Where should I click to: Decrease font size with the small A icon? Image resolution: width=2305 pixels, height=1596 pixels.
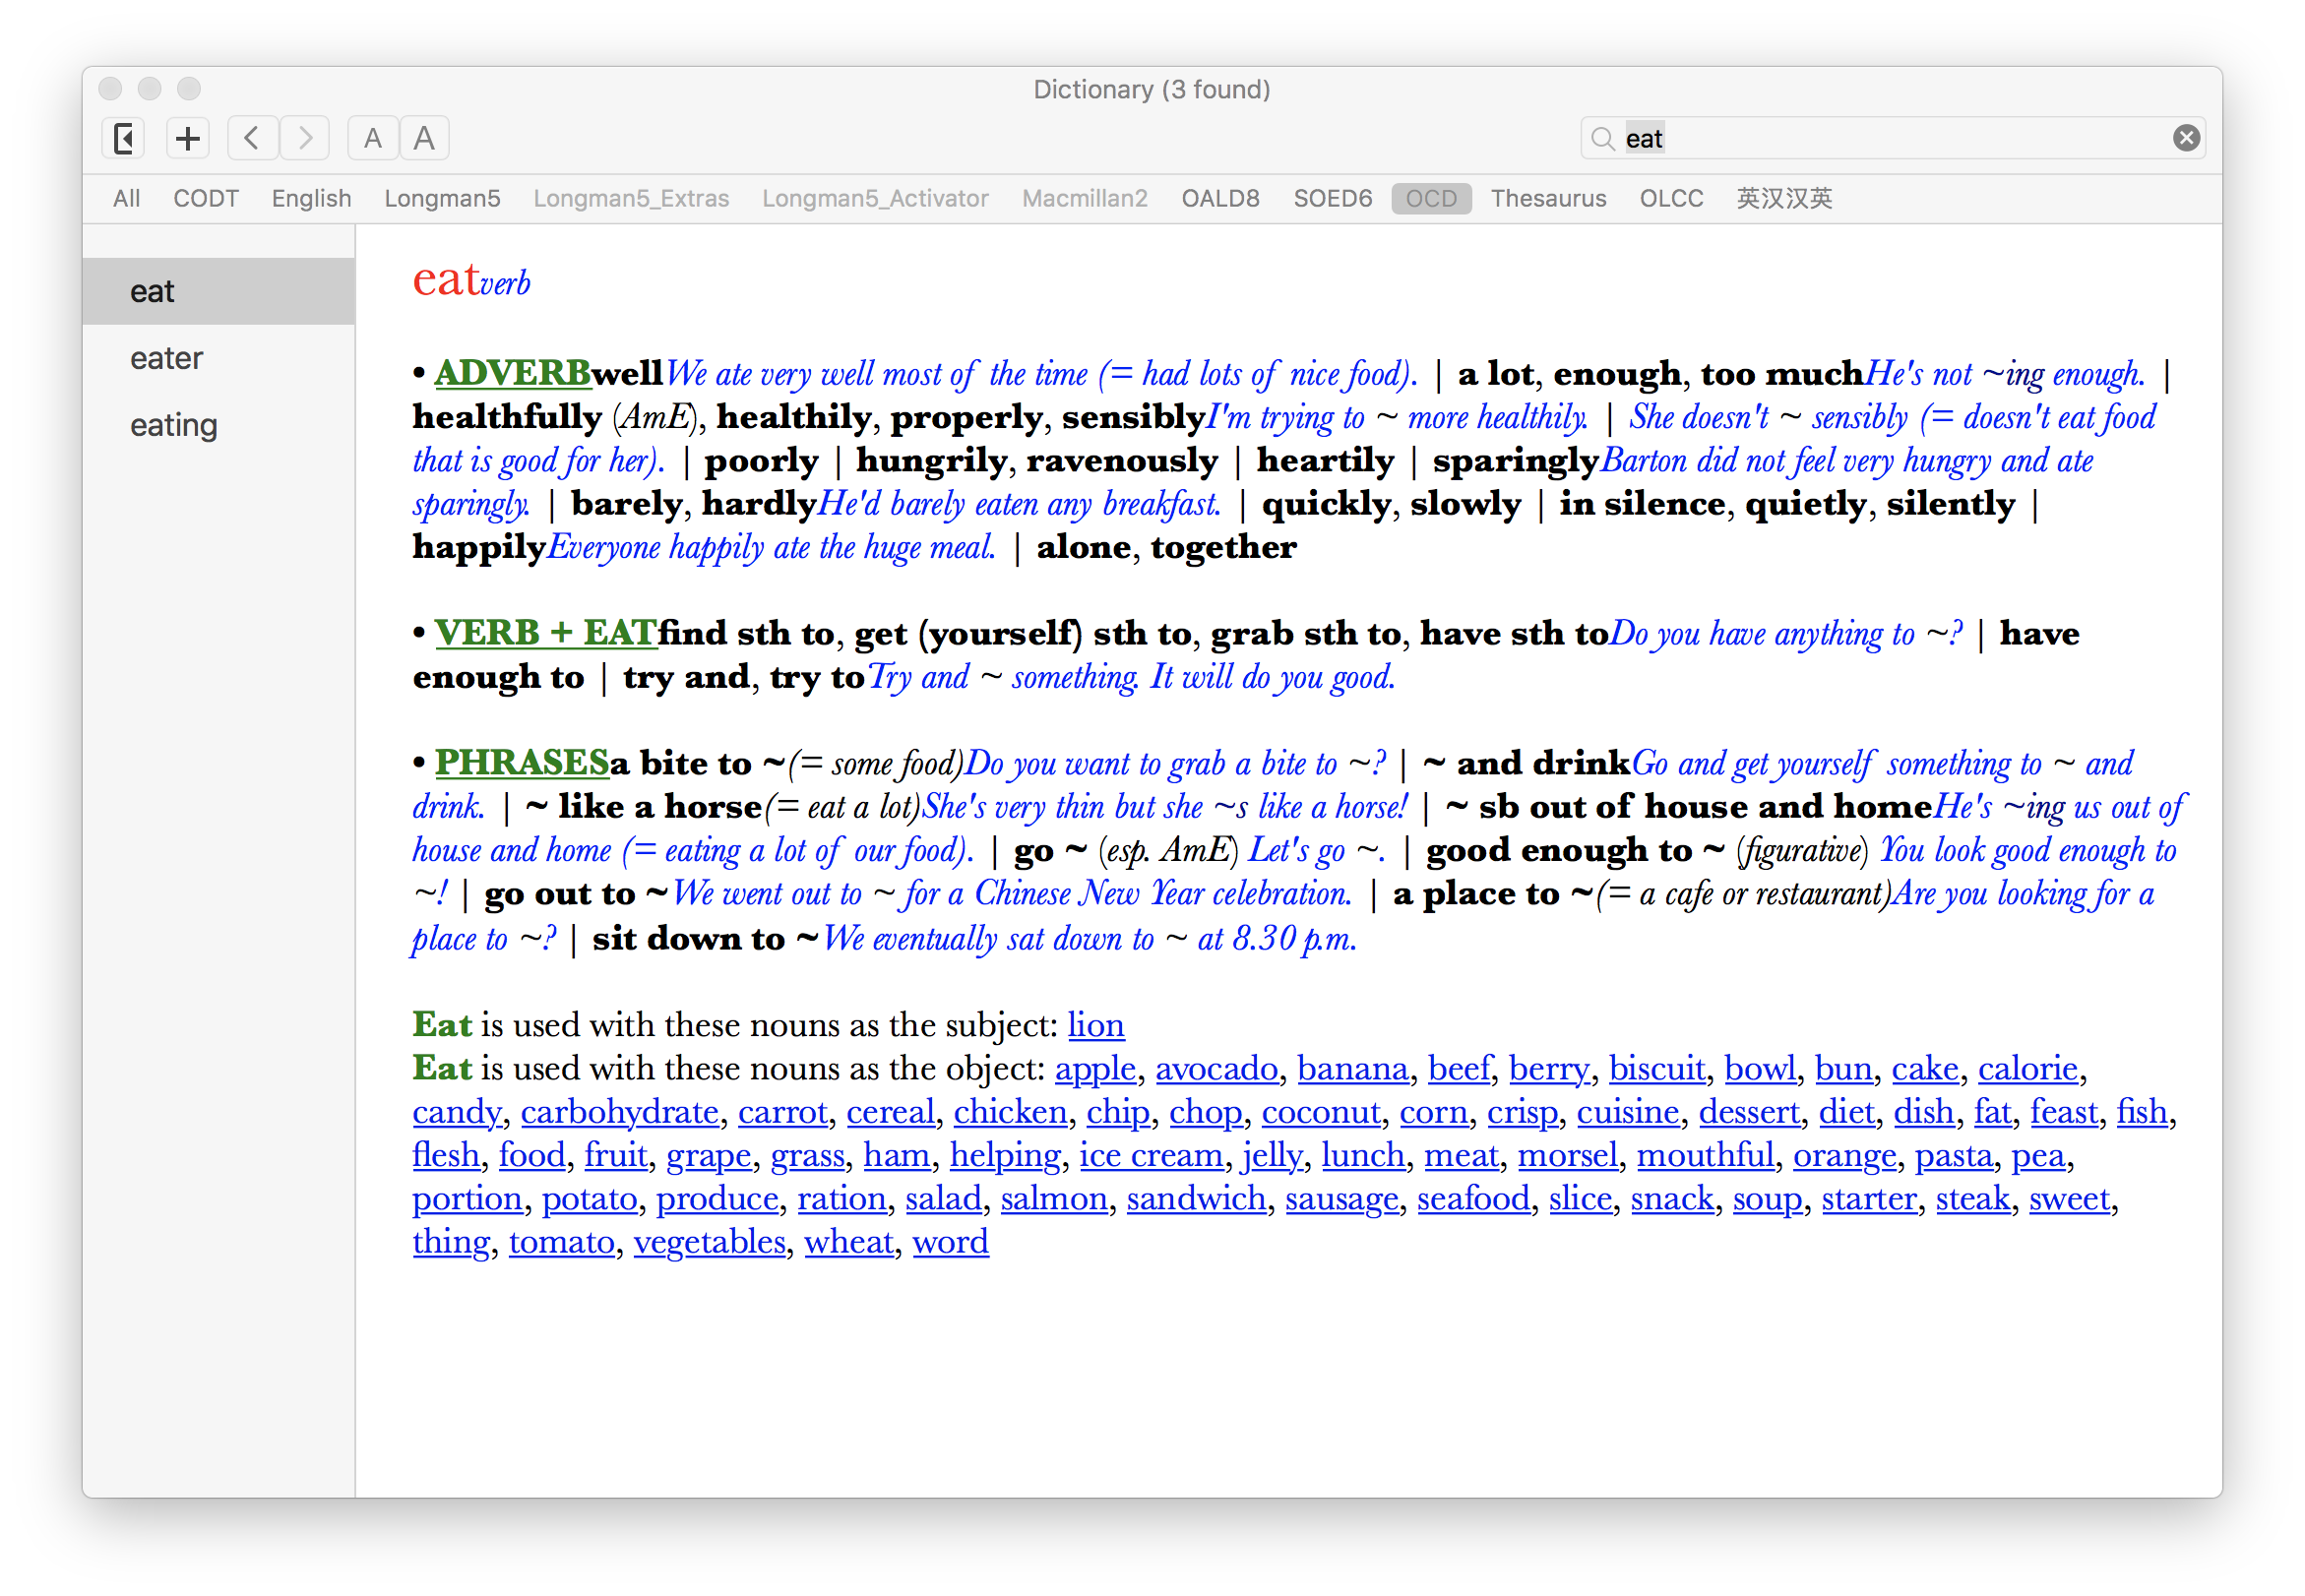(x=372, y=138)
